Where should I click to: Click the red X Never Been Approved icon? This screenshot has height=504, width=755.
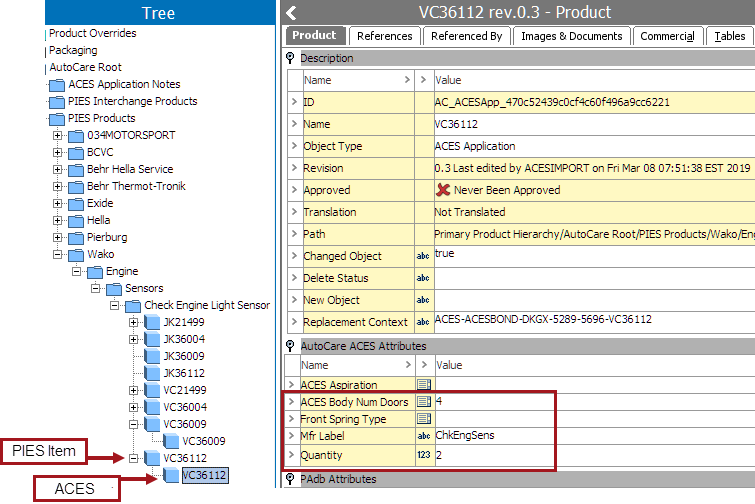pos(443,190)
